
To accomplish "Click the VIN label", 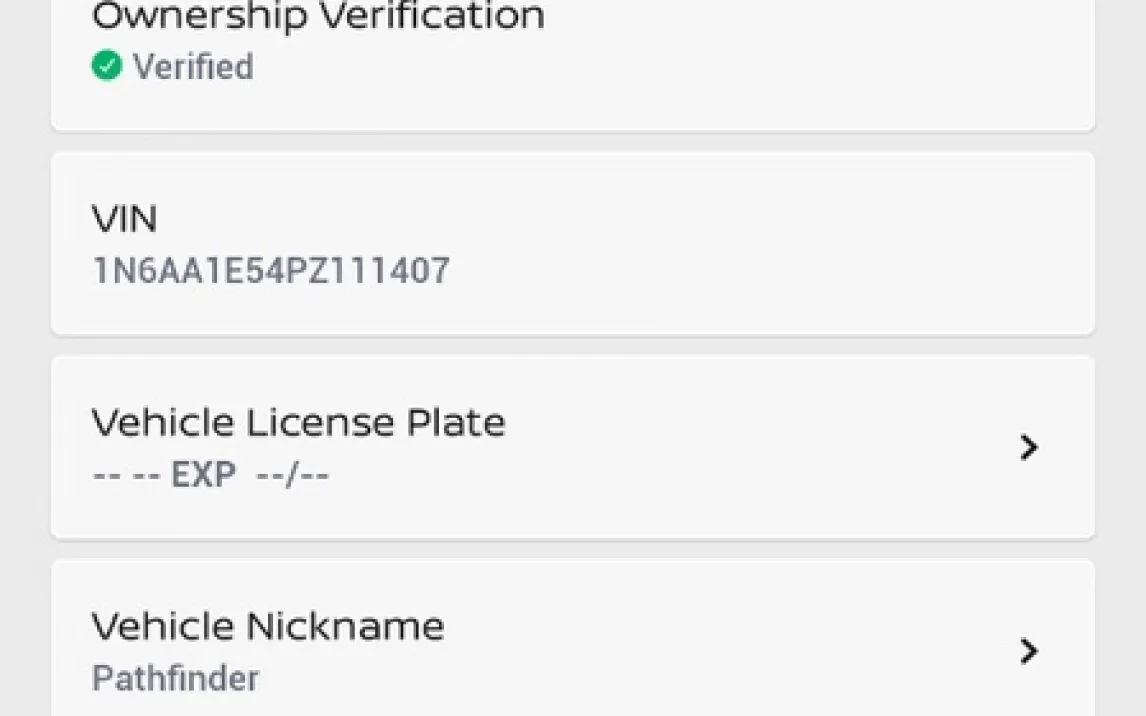I will tap(124, 219).
